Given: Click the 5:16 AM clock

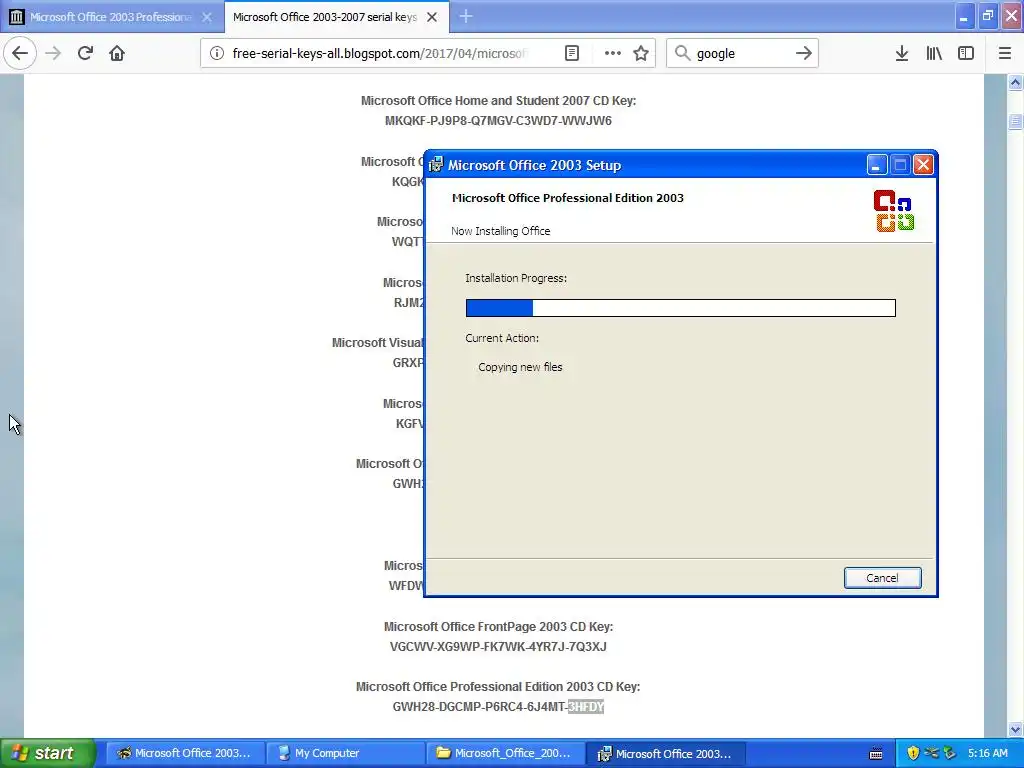Looking at the screenshot, I should pyautogui.click(x=987, y=753).
